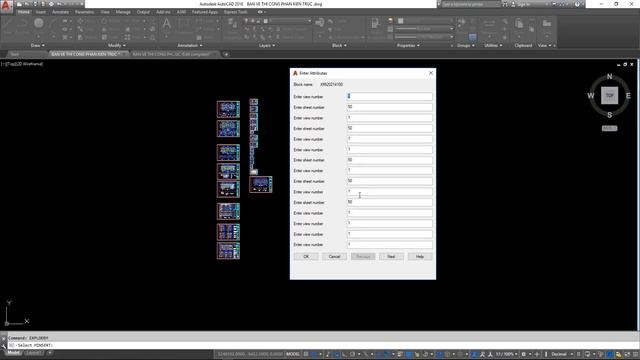Expand the Utilities panel dropdown

[493, 45]
